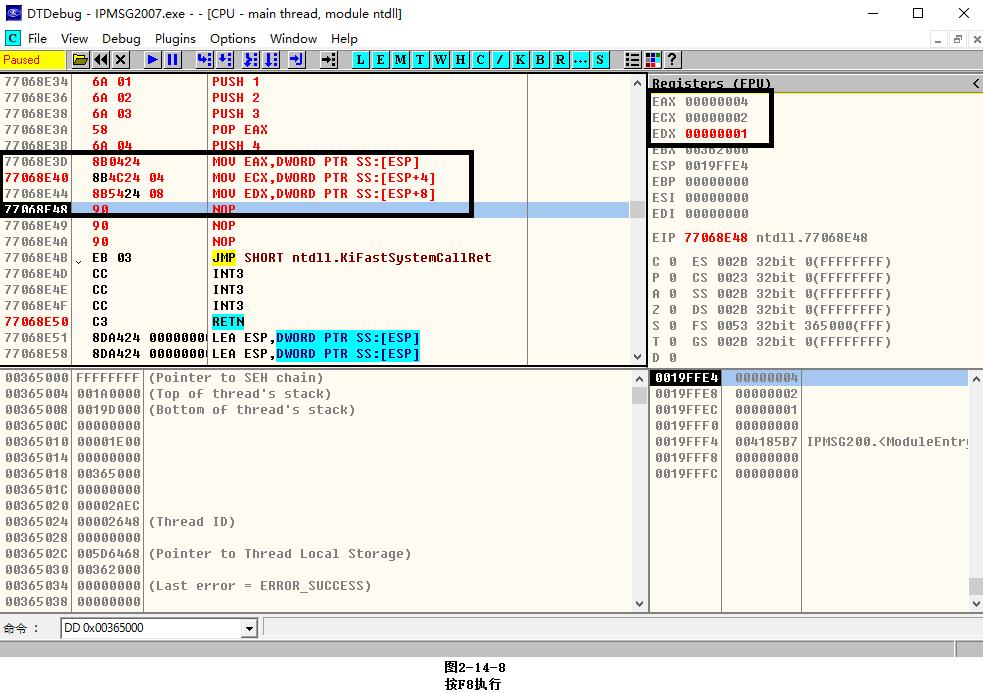Open Executable modules via E button
Screen dimensions: 983x693
[x=380, y=60]
